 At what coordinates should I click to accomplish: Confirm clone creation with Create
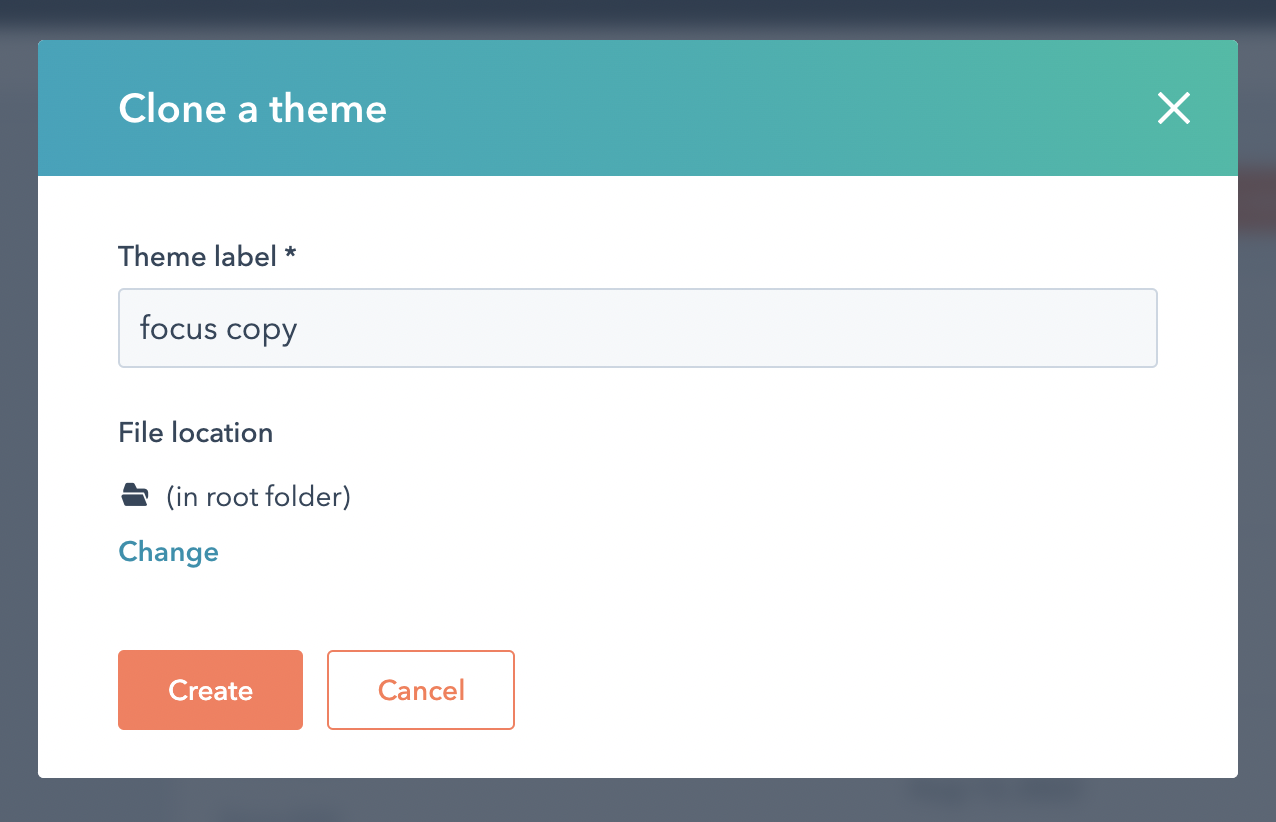coord(210,689)
